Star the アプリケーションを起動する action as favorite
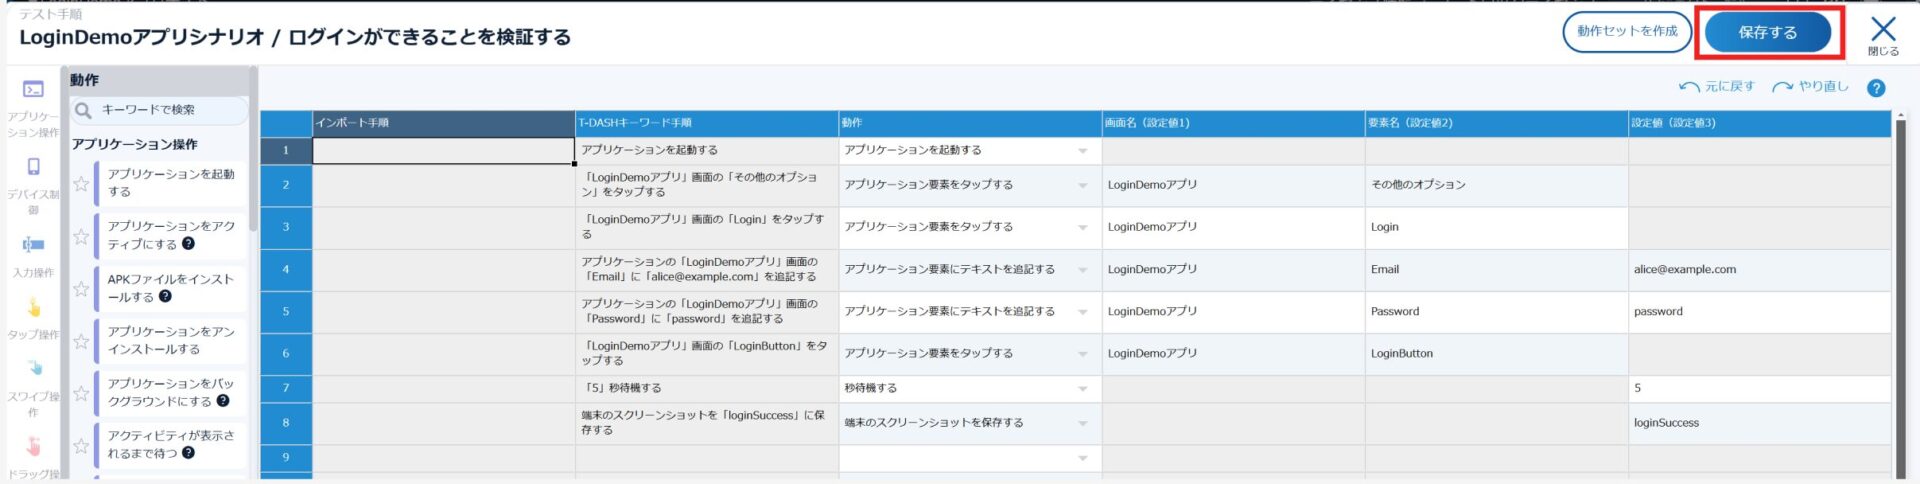 (x=81, y=184)
